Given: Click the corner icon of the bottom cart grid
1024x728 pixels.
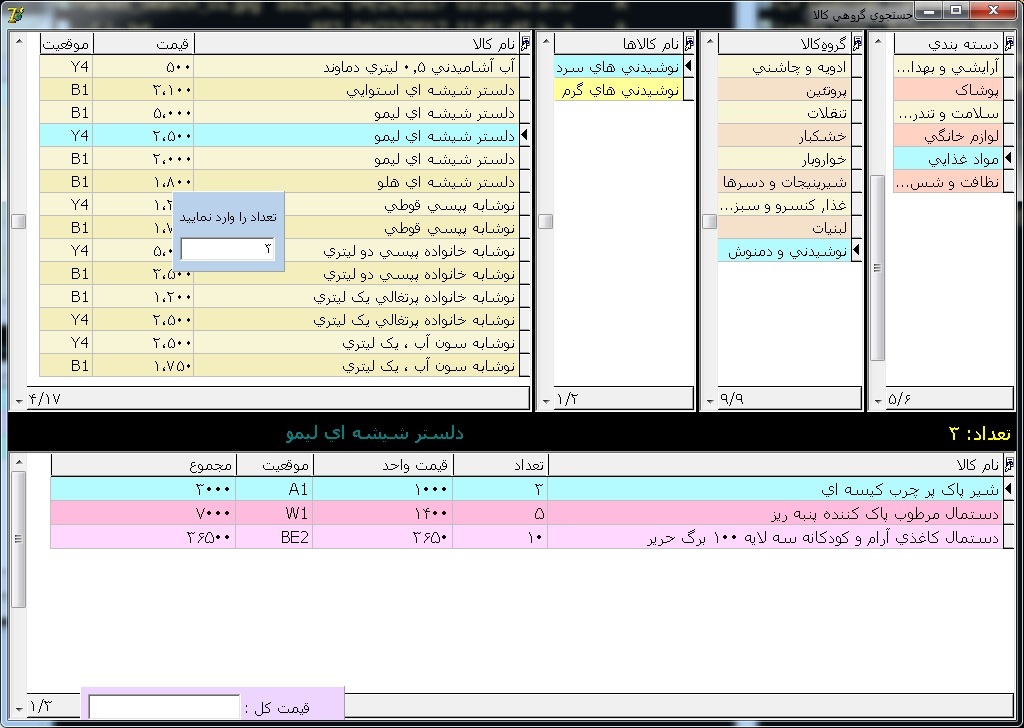Looking at the screenshot, I should 1008,465.
